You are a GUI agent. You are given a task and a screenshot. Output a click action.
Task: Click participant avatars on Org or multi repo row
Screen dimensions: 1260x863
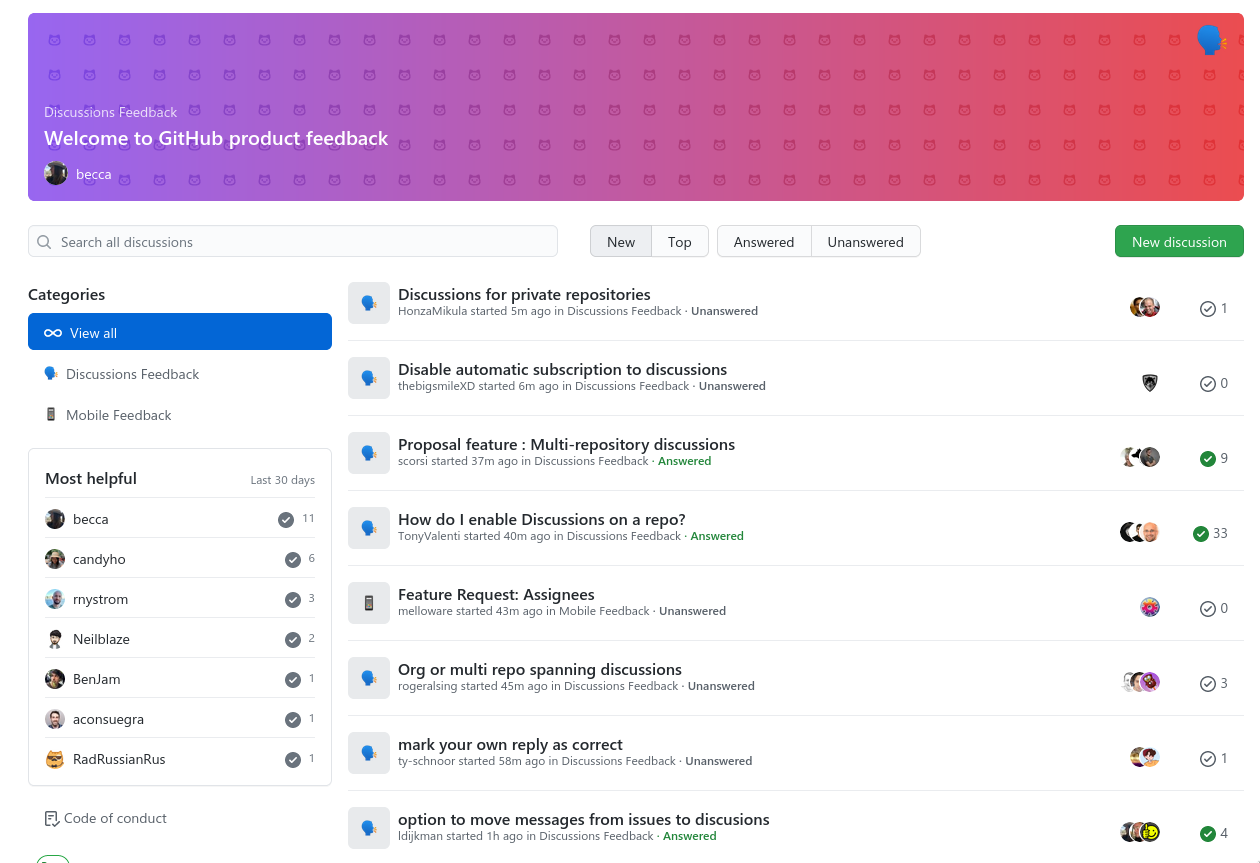pyautogui.click(x=1141, y=682)
